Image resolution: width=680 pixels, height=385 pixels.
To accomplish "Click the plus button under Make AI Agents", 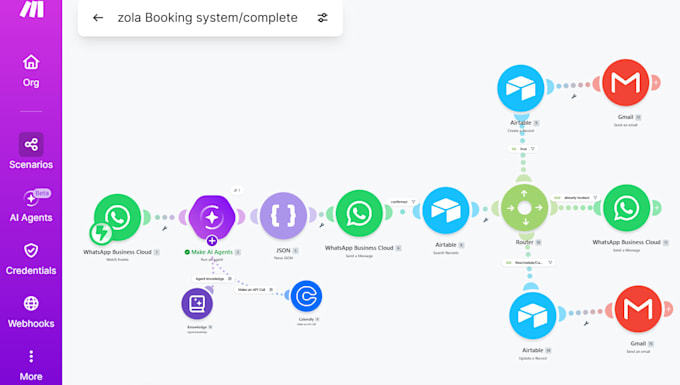I will 212,240.
